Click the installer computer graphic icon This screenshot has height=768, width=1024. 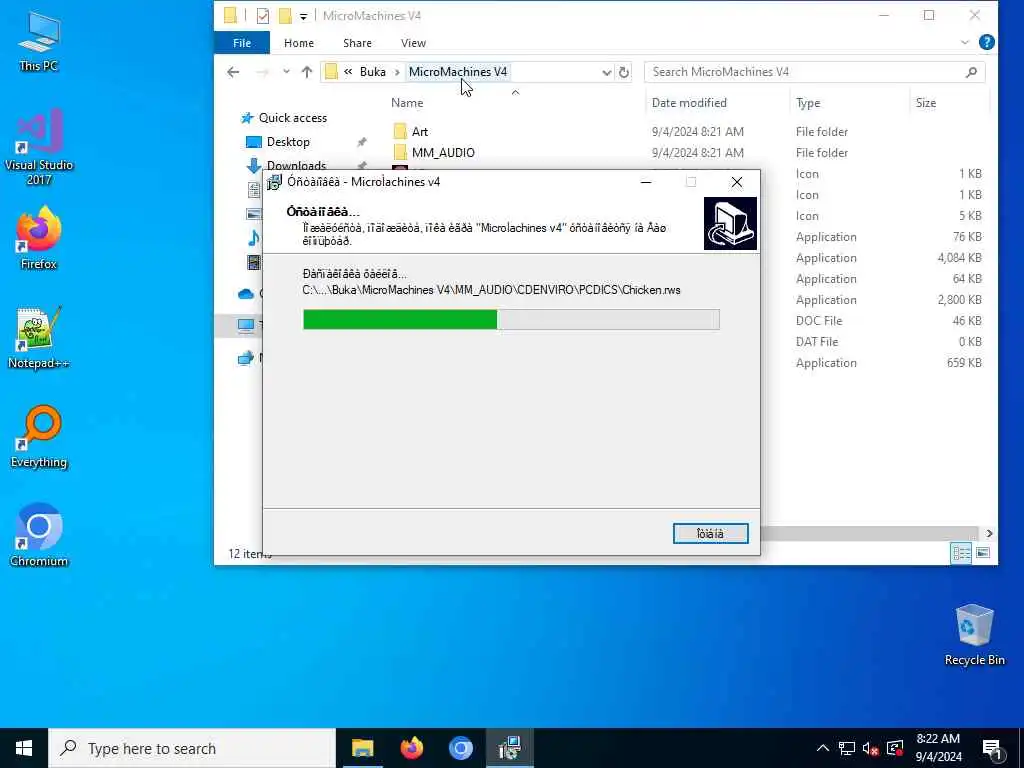click(730, 223)
